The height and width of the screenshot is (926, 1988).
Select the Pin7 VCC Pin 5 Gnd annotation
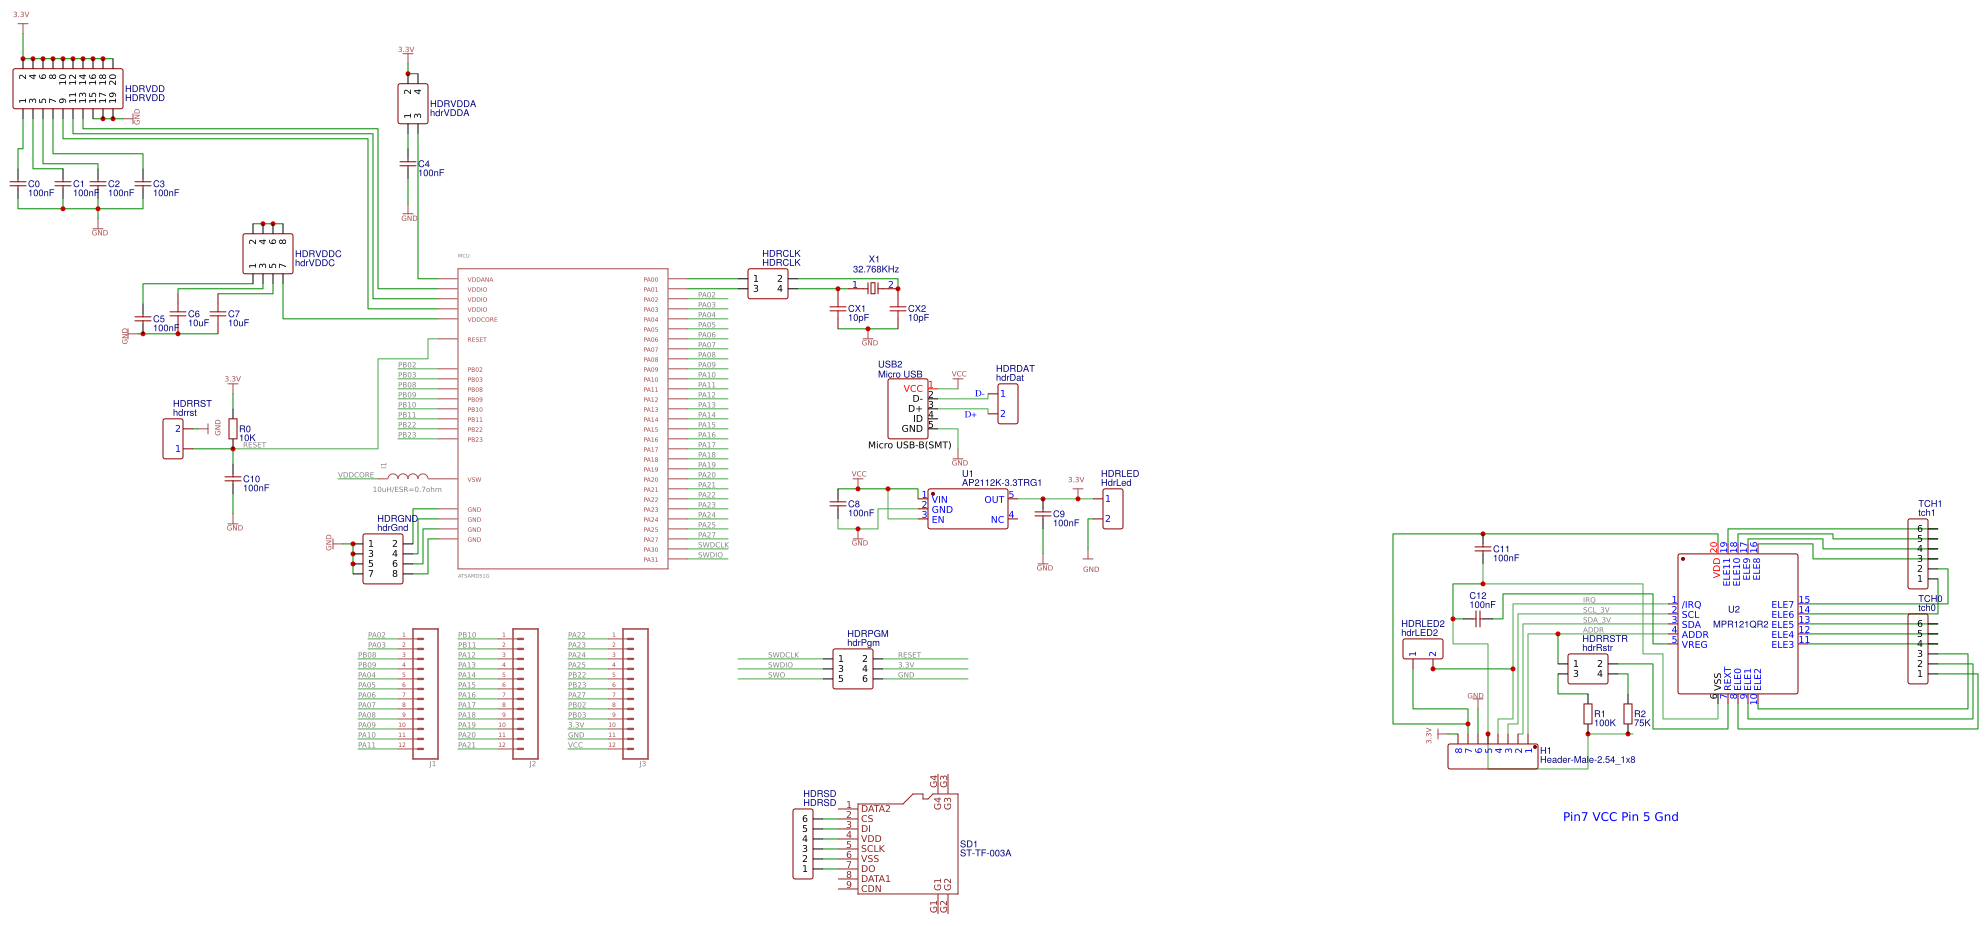[1620, 816]
